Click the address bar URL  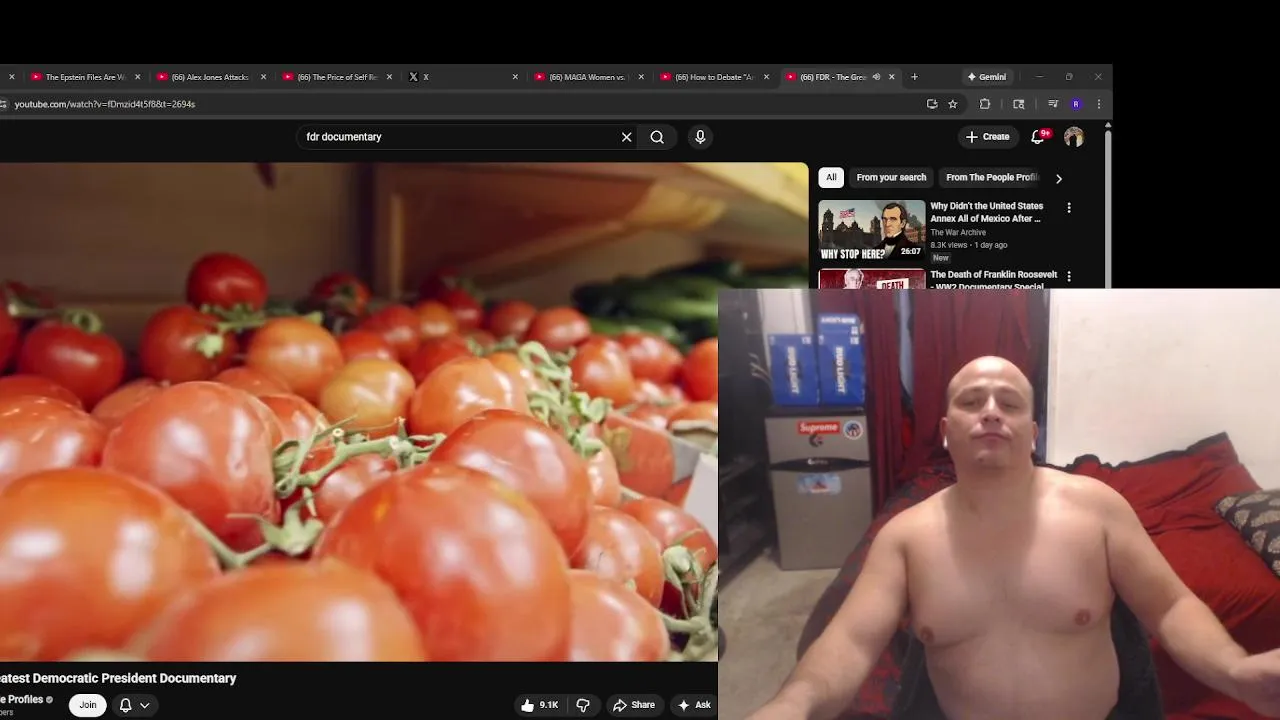click(105, 104)
